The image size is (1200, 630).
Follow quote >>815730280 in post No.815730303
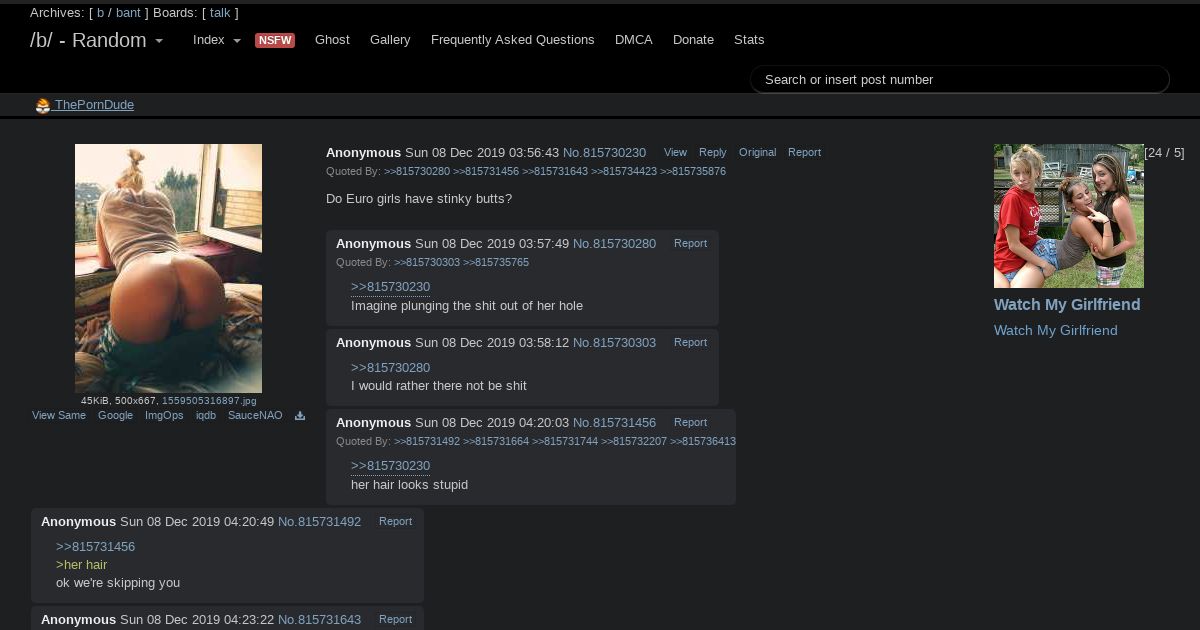coord(390,368)
